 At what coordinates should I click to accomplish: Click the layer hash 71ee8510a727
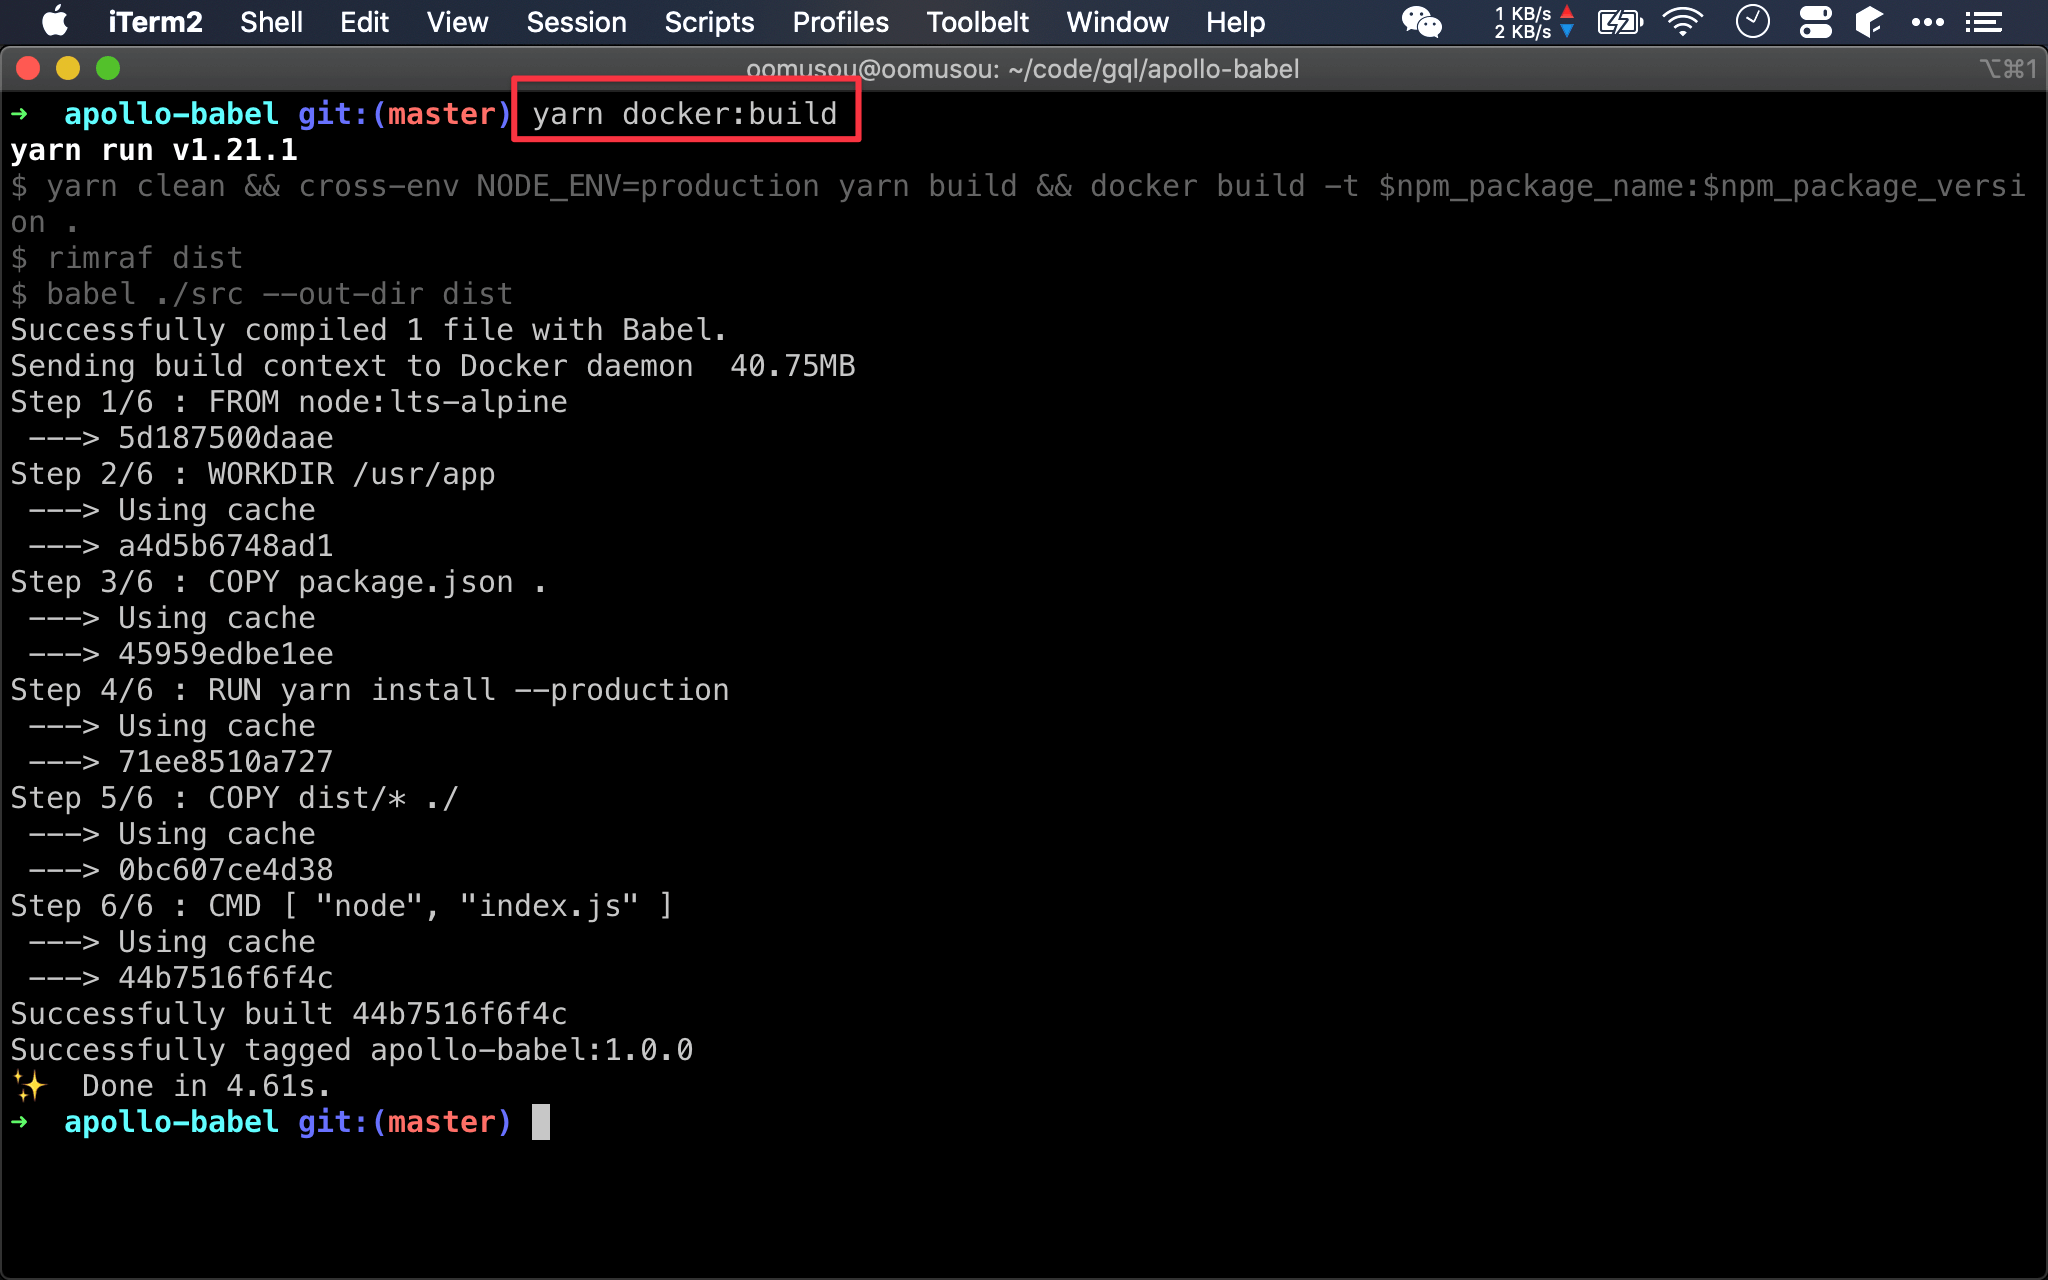pyautogui.click(x=226, y=762)
